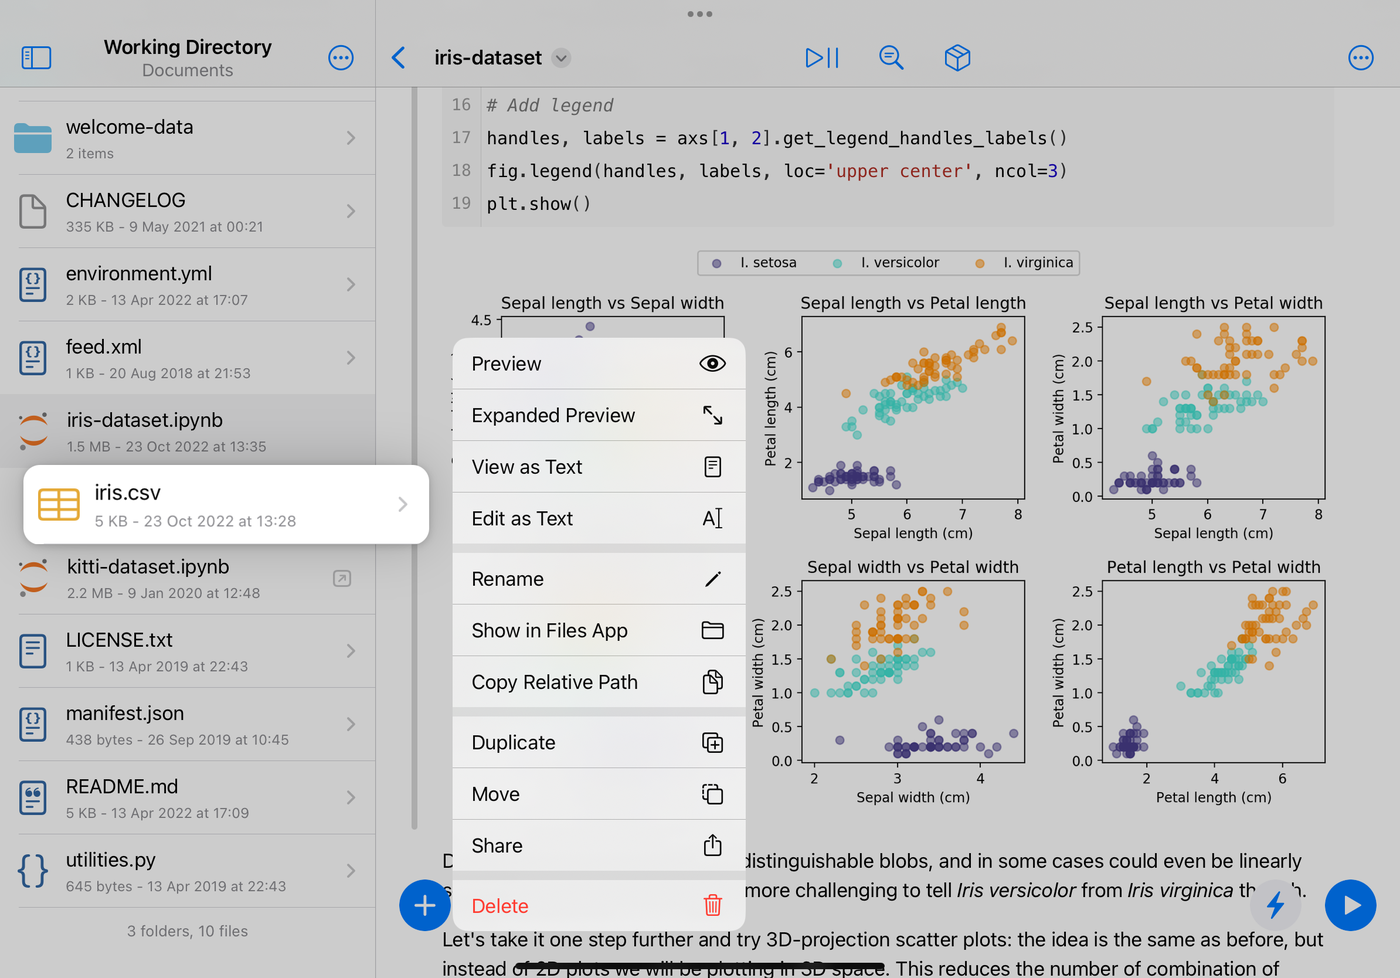Toggle the sidebar panel icon
Viewport: 1400px width, 978px height.
click(36, 58)
